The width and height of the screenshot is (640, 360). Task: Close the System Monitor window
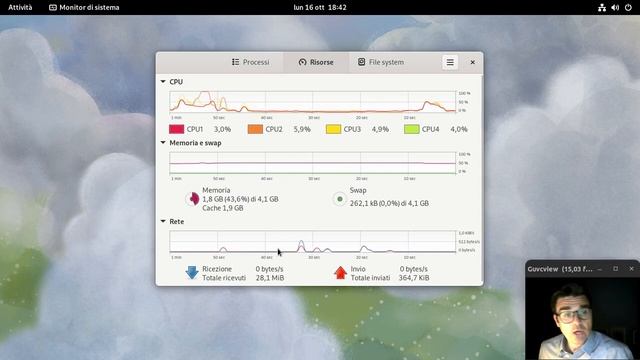click(x=473, y=62)
